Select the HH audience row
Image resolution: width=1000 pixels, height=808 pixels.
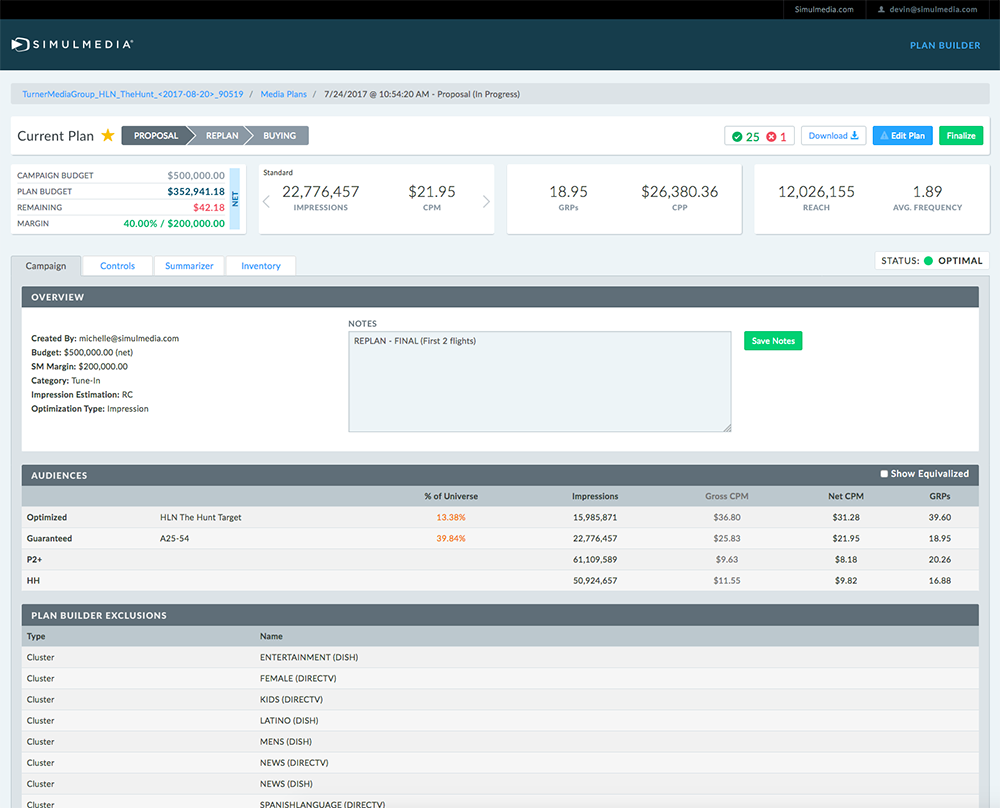500,580
